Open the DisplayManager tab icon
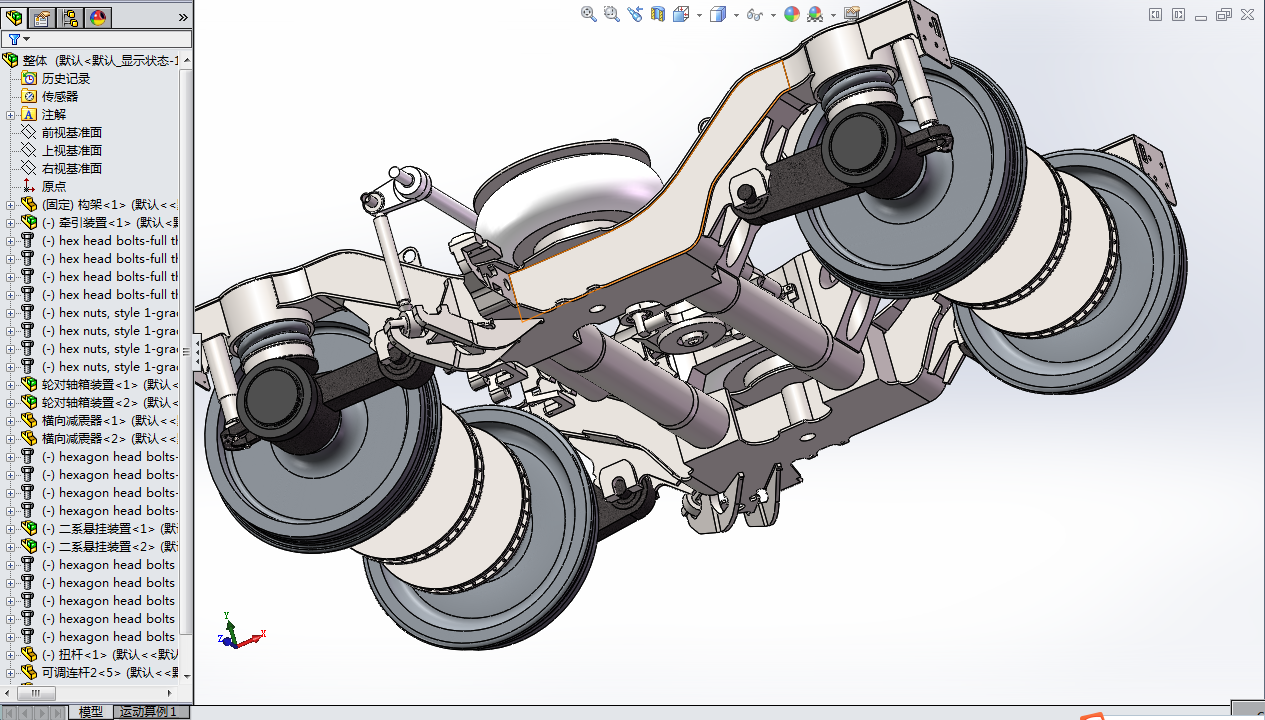The image size is (1265, 720). click(x=98, y=17)
